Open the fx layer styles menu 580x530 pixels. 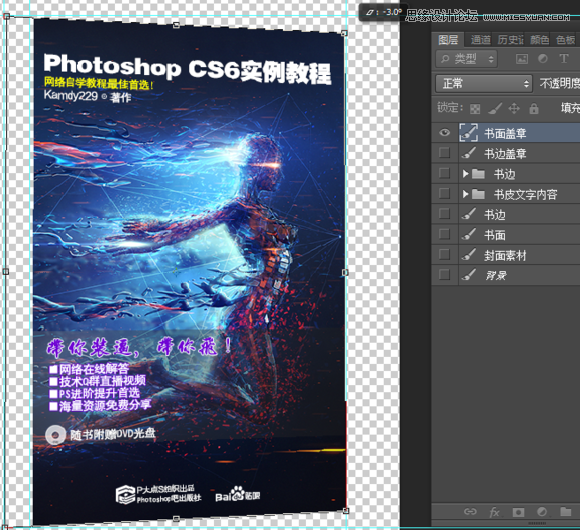[495, 512]
